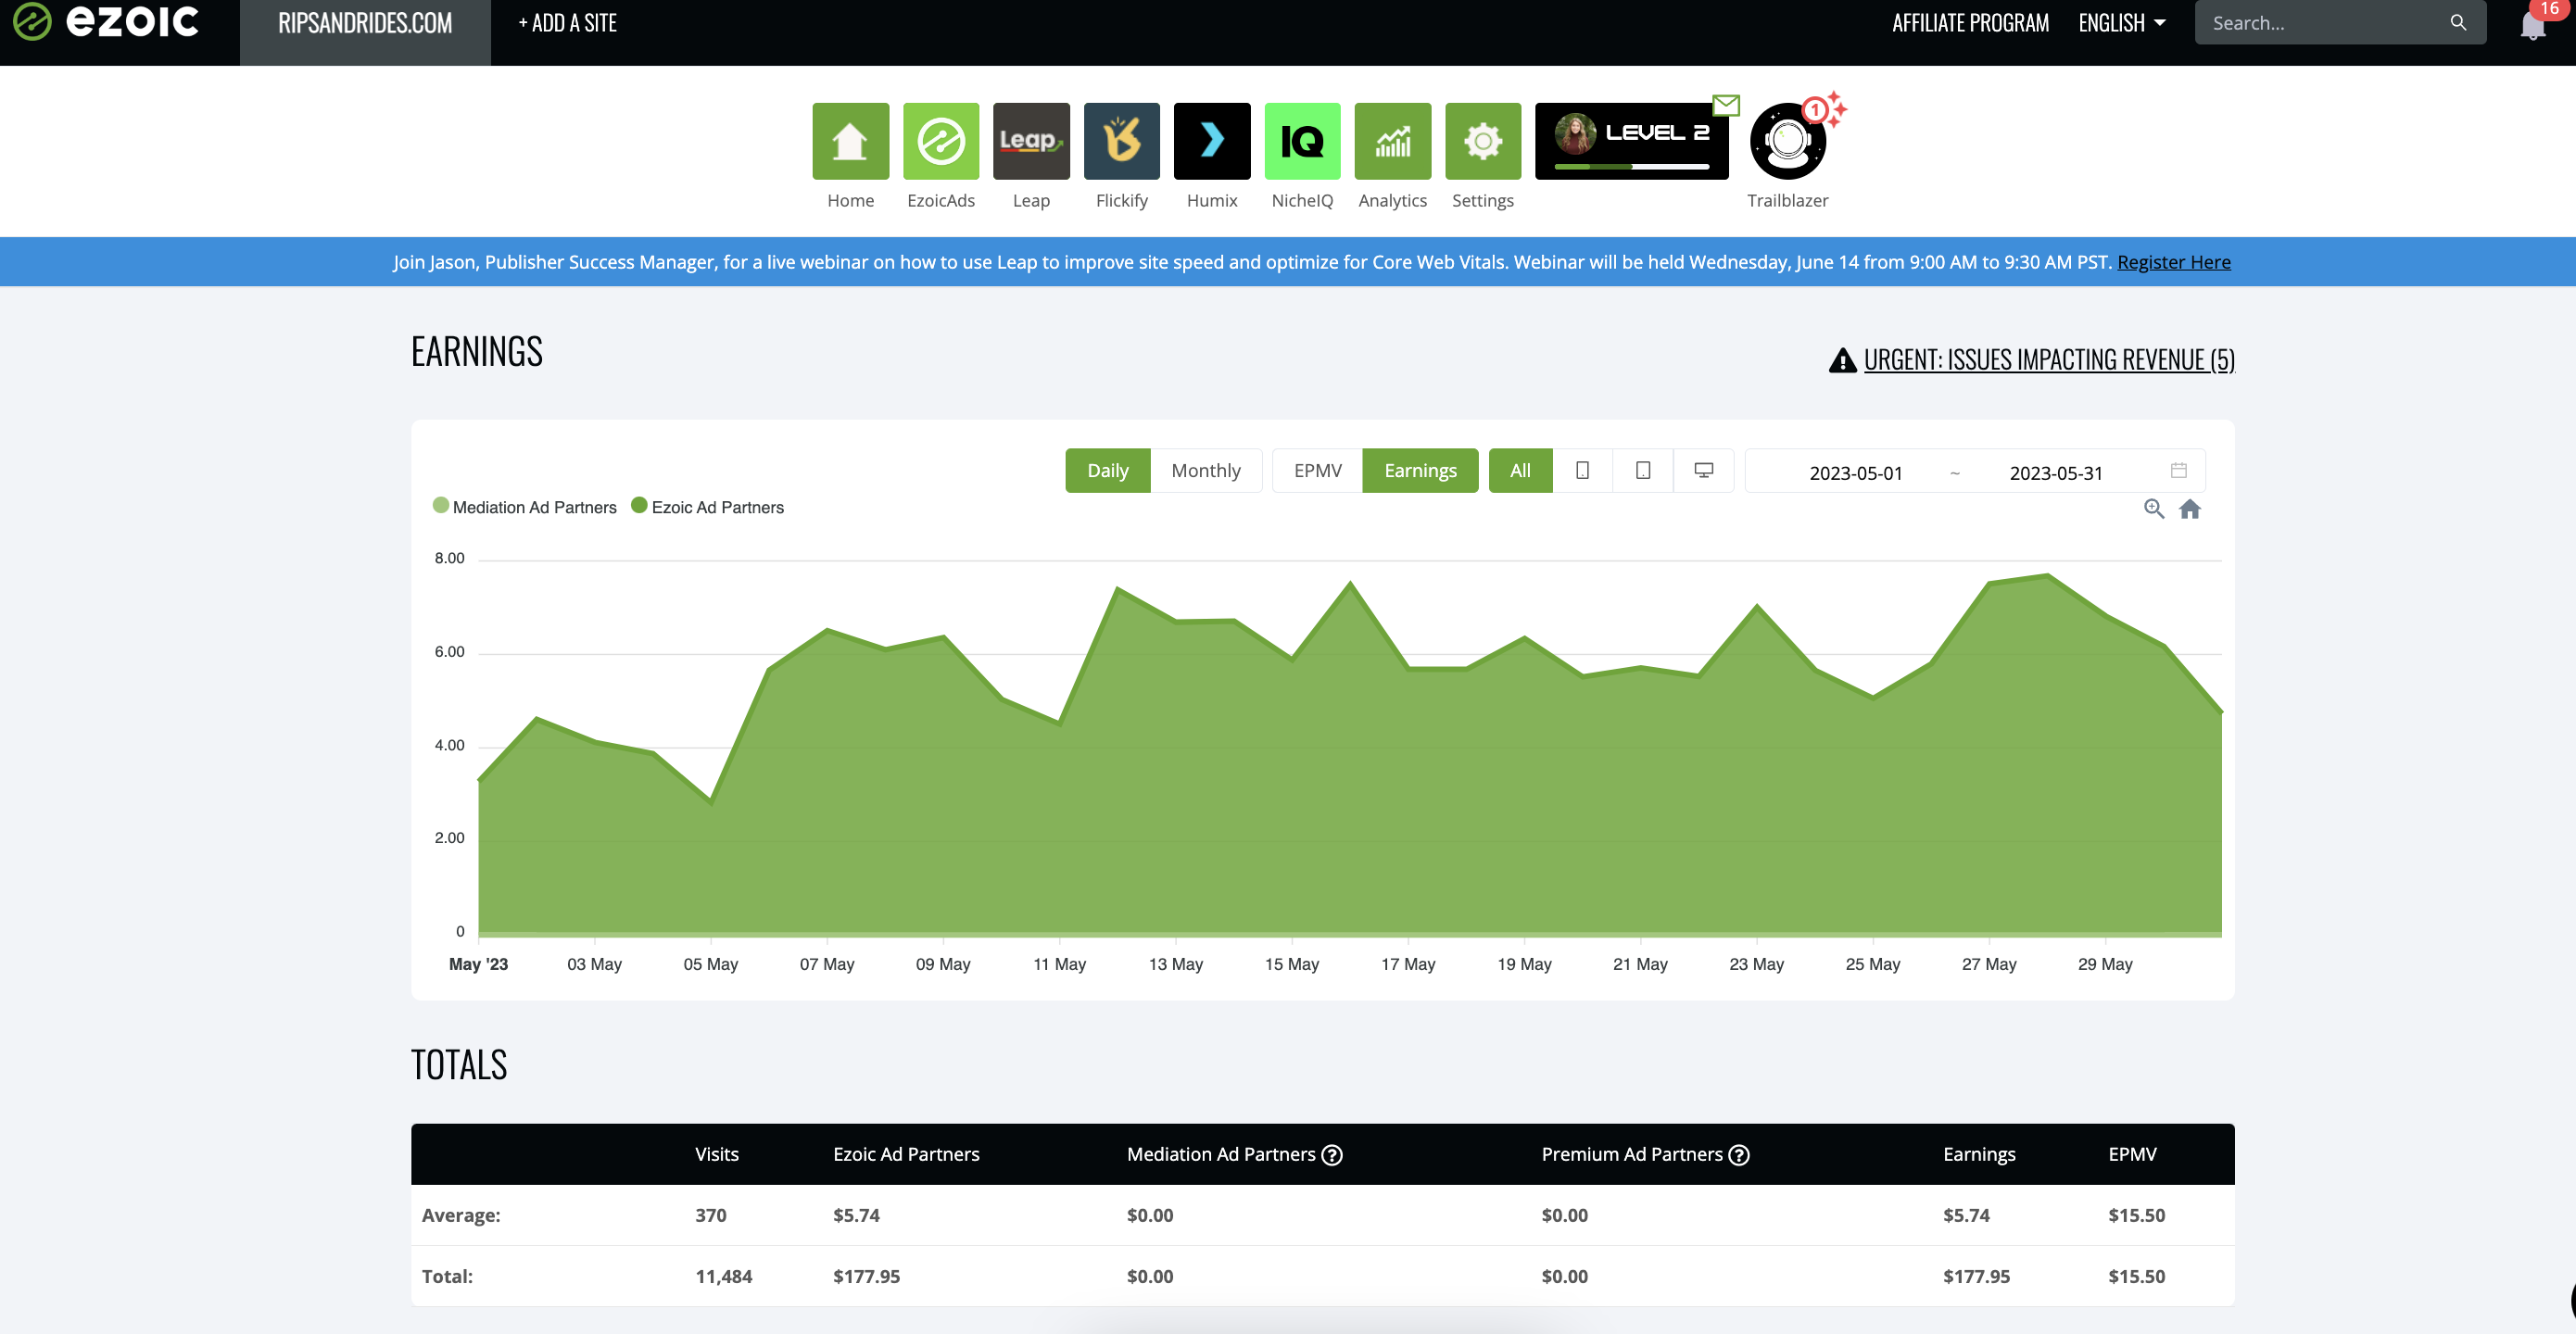Click the Ezoic logo
The height and width of the screenshot is (1334, 2576).
(106, 21)
